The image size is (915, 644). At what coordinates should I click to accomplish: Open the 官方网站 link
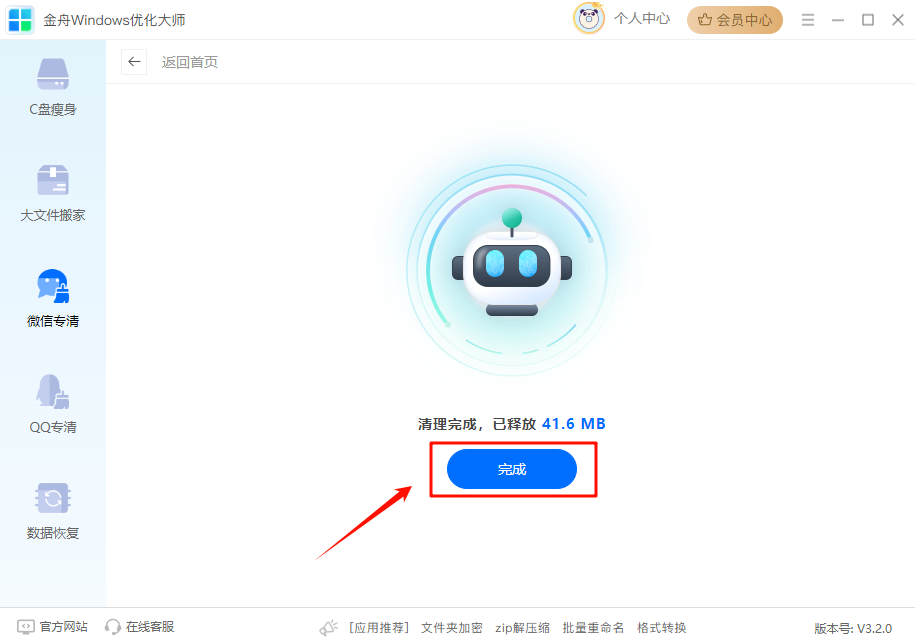(x=53, y=627)
